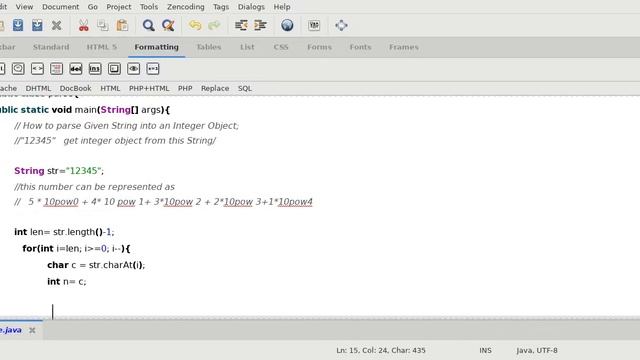Viewport: 640px width, 360px height.
Task: Open the Replace snippets menu
Action: pos(215,88)
